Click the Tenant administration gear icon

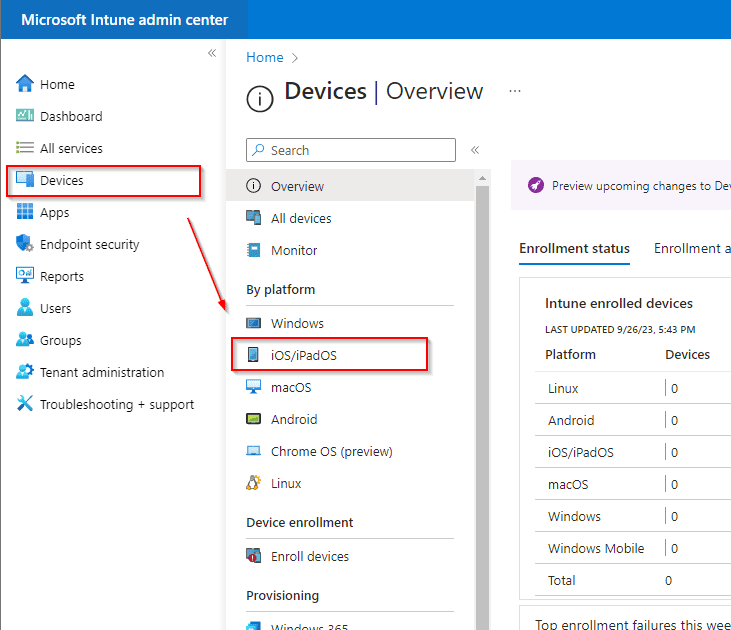[25, 372]
